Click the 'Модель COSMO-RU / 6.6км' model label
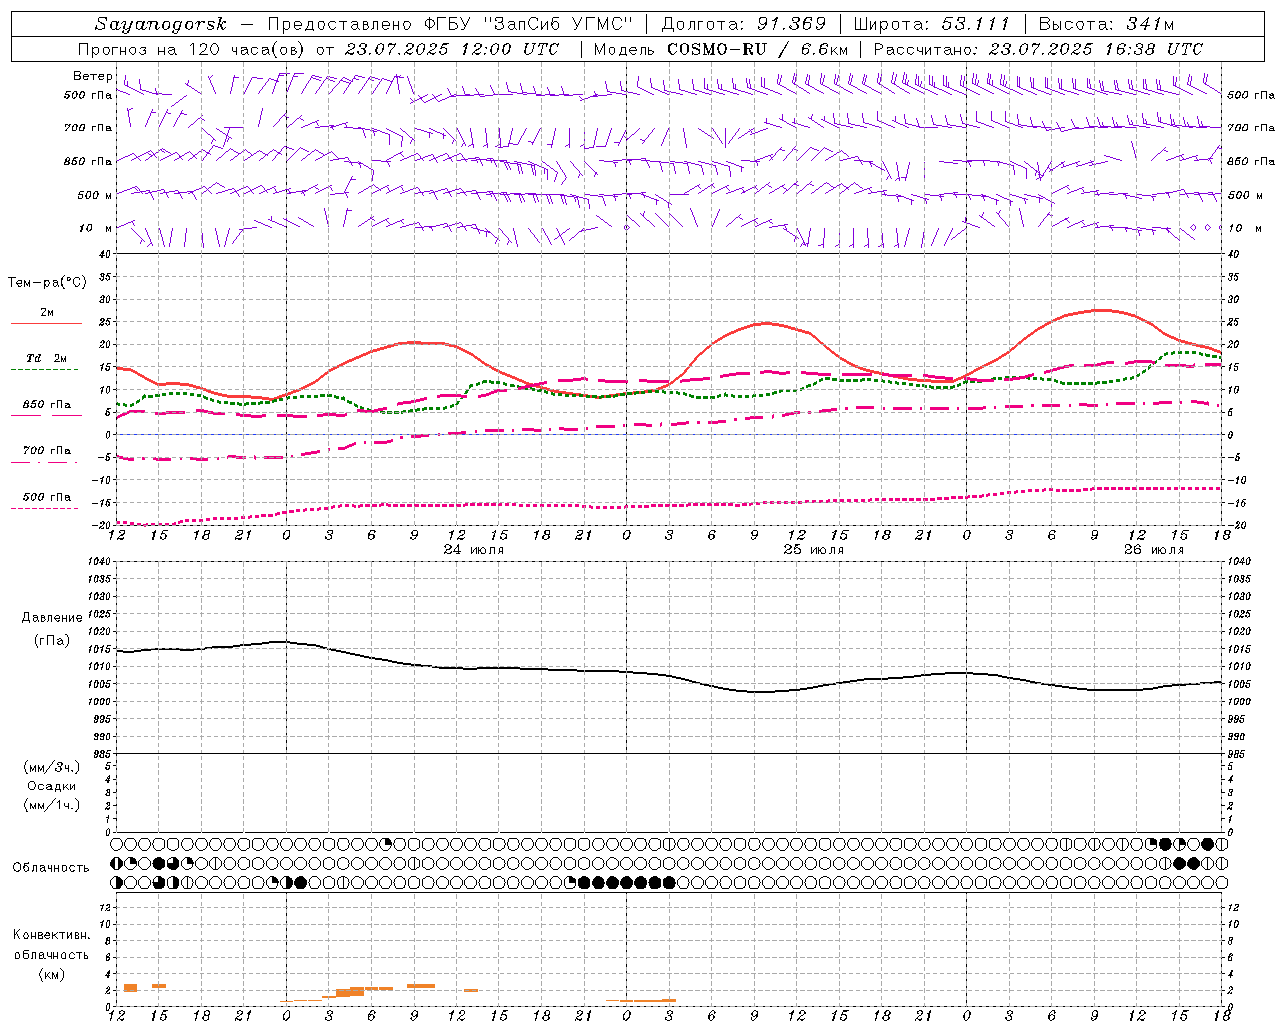This screenshot has width=1280, height=1024. pyautogui.click(x=721, y=49)
